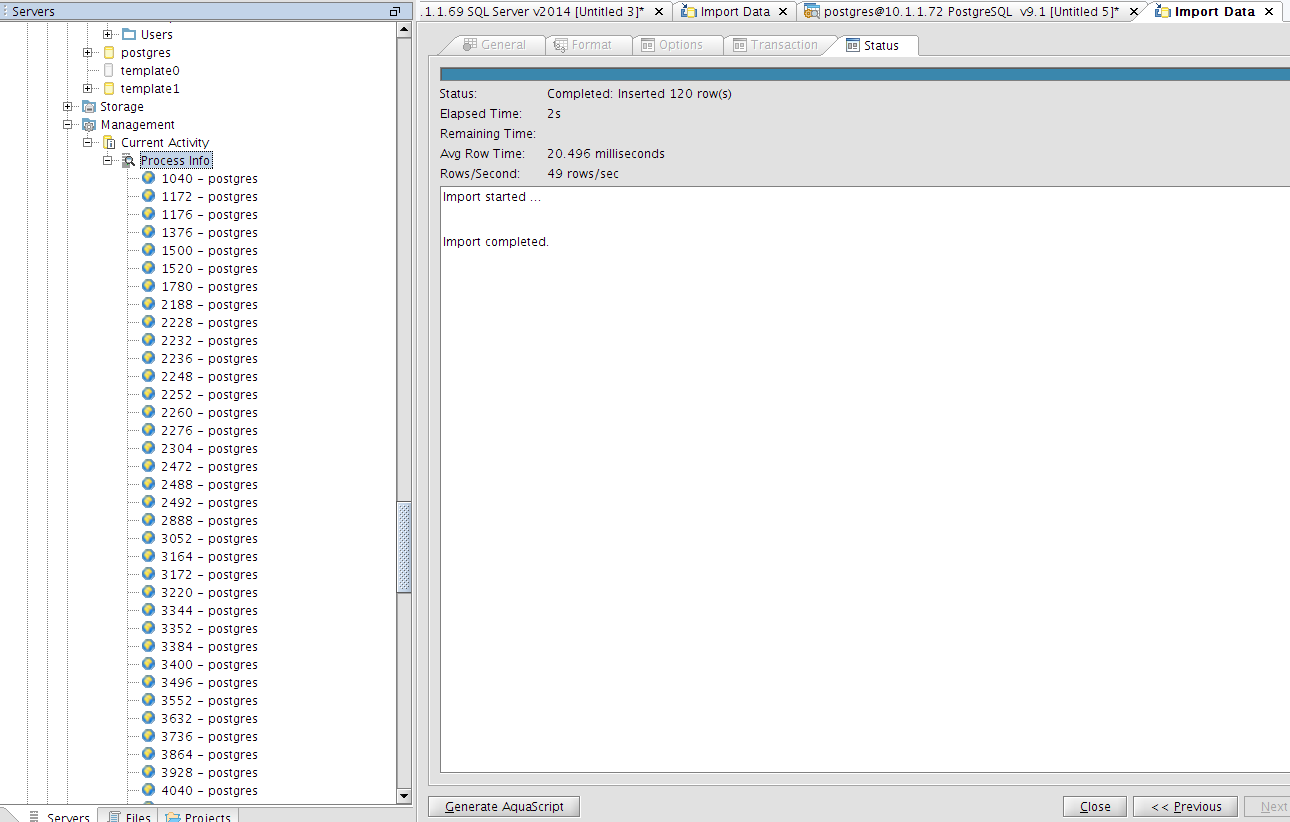The height and width of the screenshot is (822, 1290).
Task: Expand the Storage node
Action: coord(68,106)
